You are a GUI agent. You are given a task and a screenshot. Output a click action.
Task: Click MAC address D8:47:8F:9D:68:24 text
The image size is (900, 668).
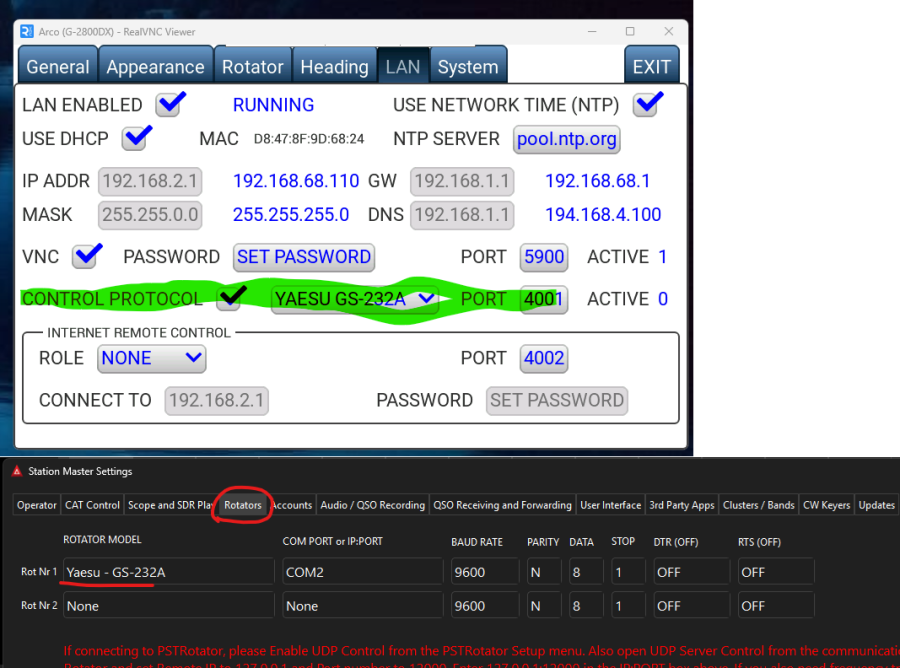(x=309, y=139)
